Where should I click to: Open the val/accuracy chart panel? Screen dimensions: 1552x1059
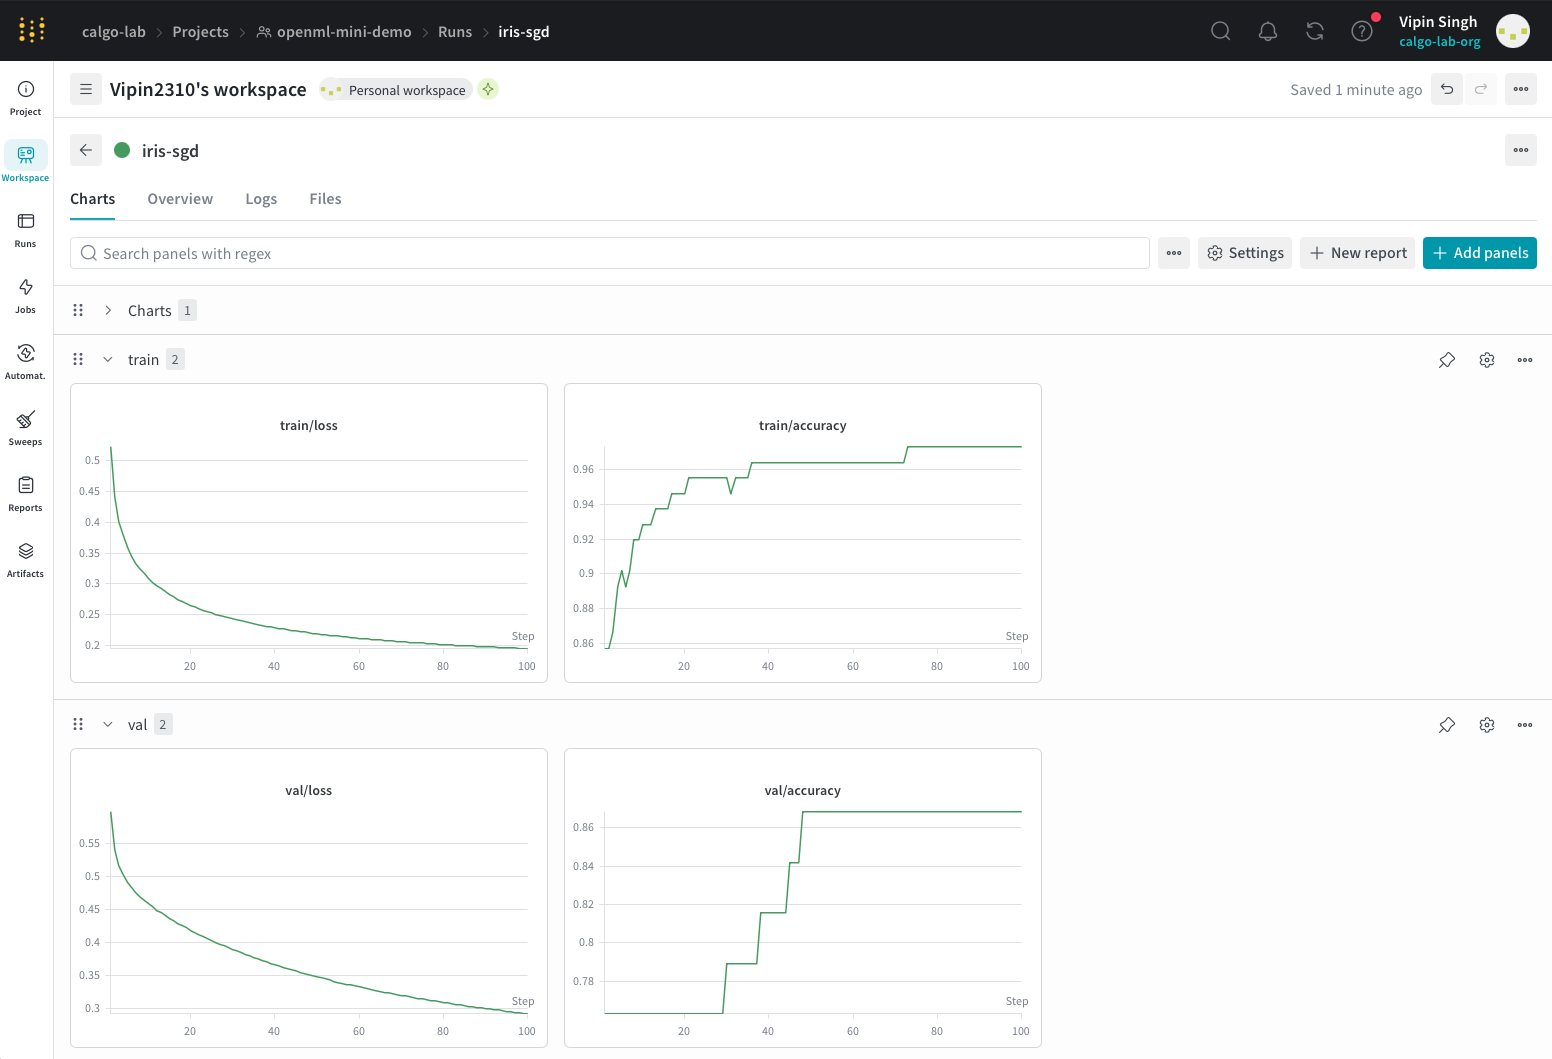(x=803, y=898)
